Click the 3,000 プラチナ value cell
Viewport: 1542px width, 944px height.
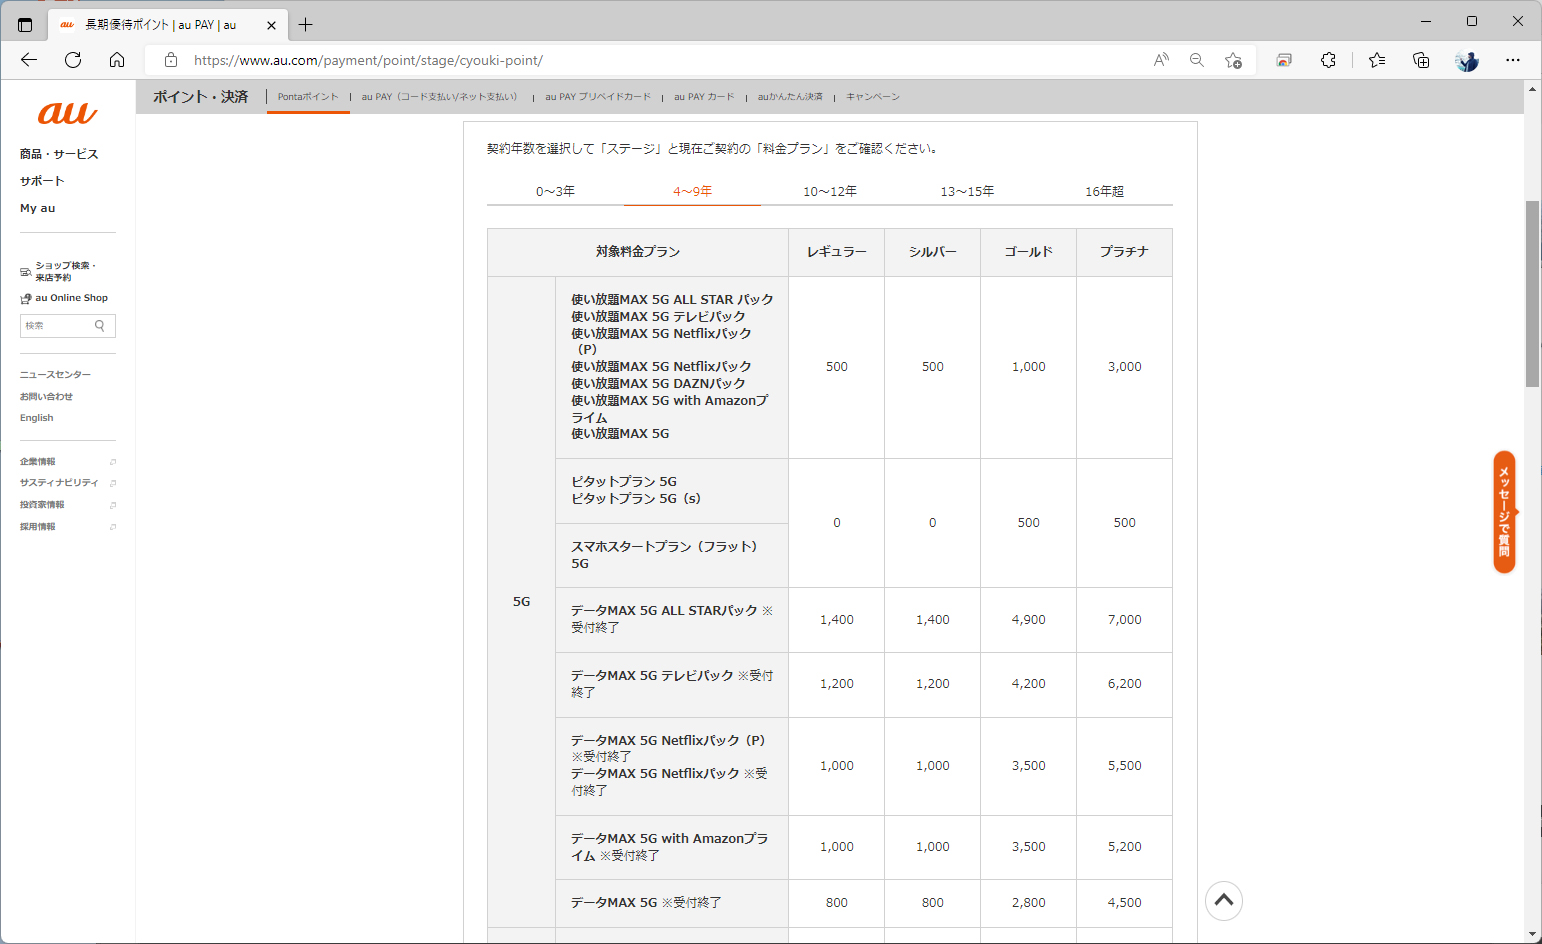[1124, 367]
